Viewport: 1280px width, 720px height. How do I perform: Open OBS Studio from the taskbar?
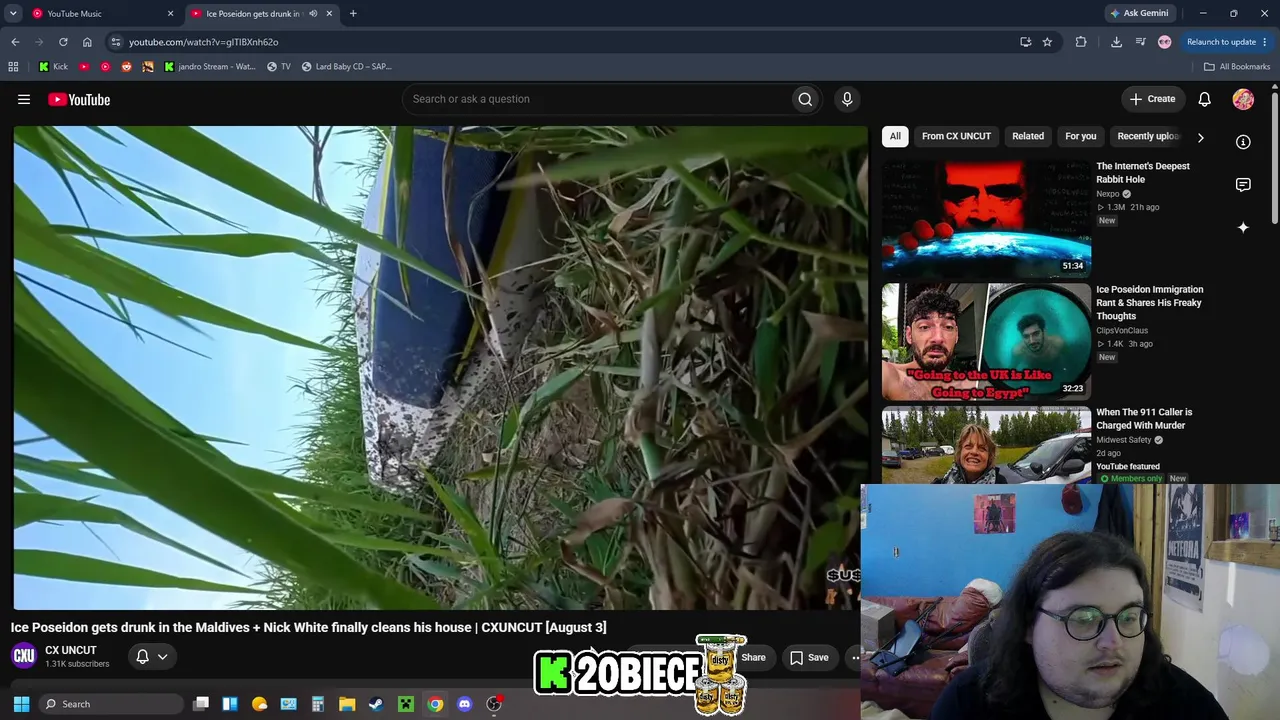point(493,704)
